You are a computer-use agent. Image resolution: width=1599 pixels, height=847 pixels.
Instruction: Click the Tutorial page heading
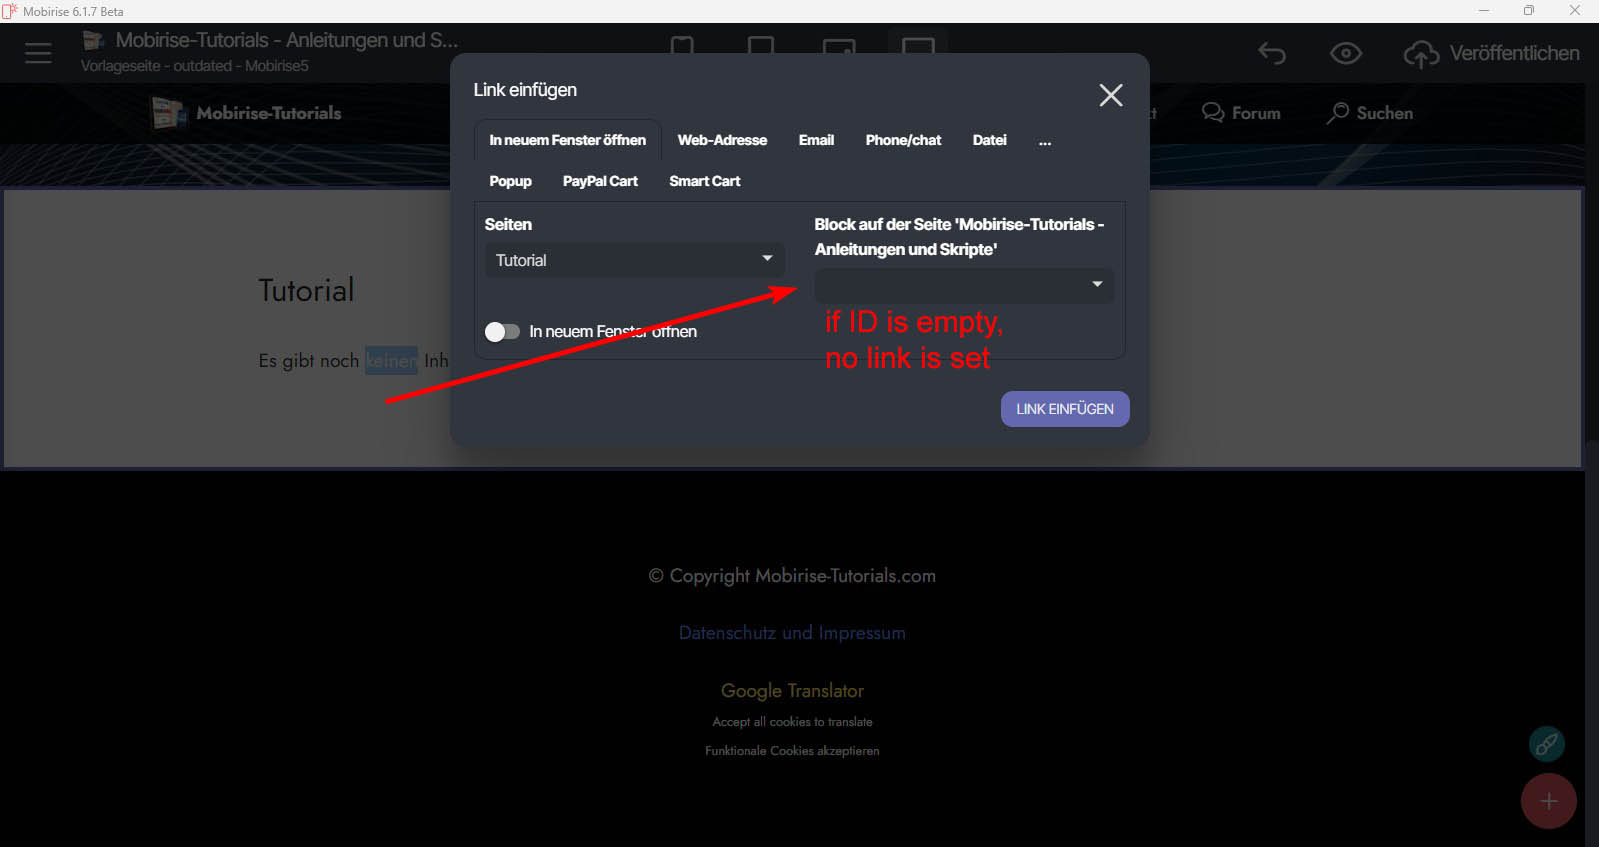tap(306, 290)
